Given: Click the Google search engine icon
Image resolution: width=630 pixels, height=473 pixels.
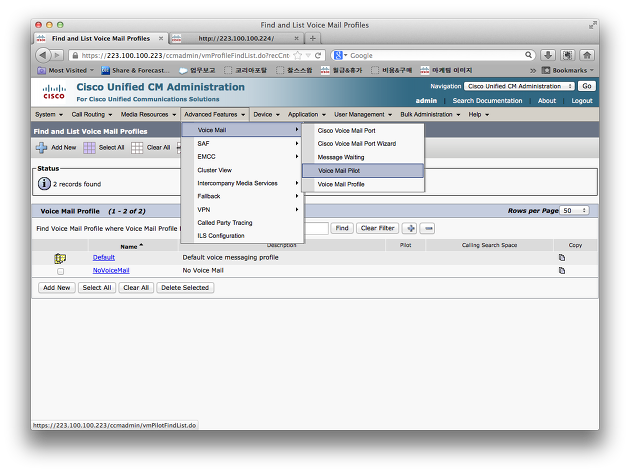Looking at the screenshot, I should (338, 55).
